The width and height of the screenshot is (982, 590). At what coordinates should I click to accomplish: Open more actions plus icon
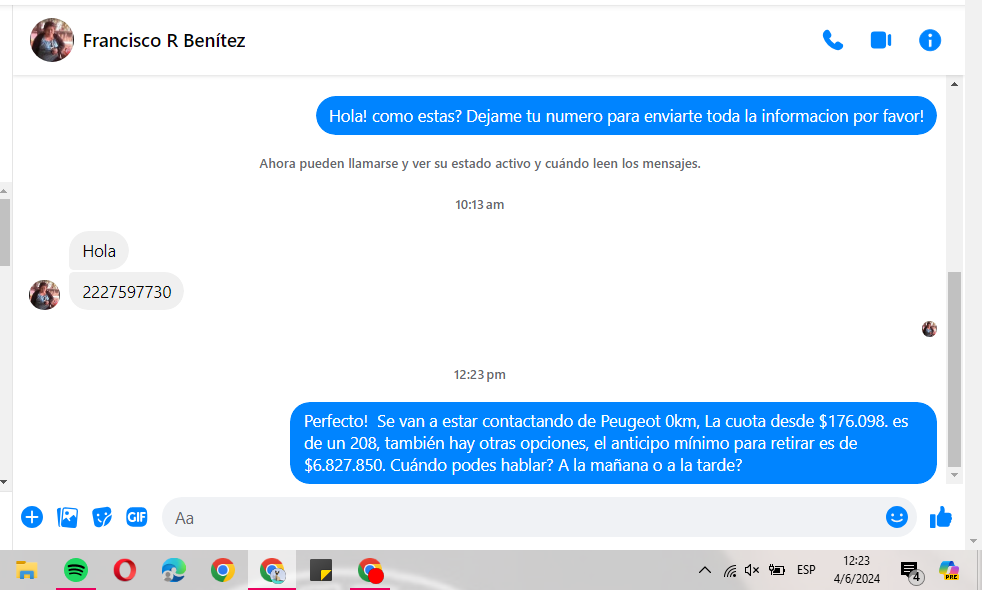click(32, 517)
